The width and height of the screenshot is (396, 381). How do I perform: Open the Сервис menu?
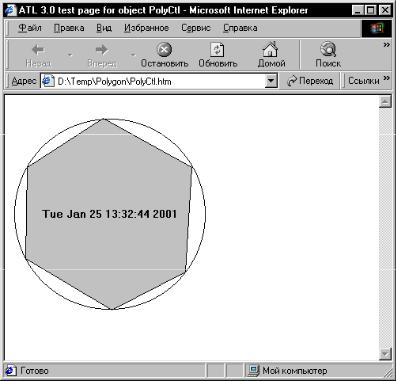tap(196, 28)
